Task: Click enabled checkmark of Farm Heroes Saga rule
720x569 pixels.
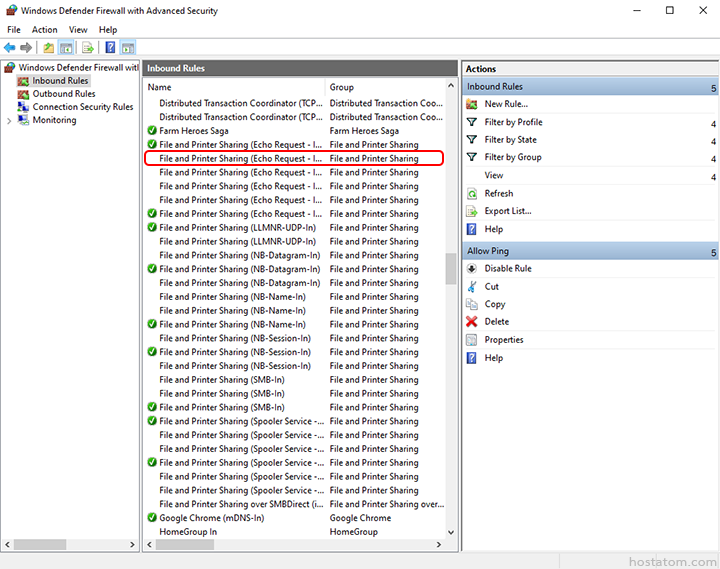Action: 152,131
